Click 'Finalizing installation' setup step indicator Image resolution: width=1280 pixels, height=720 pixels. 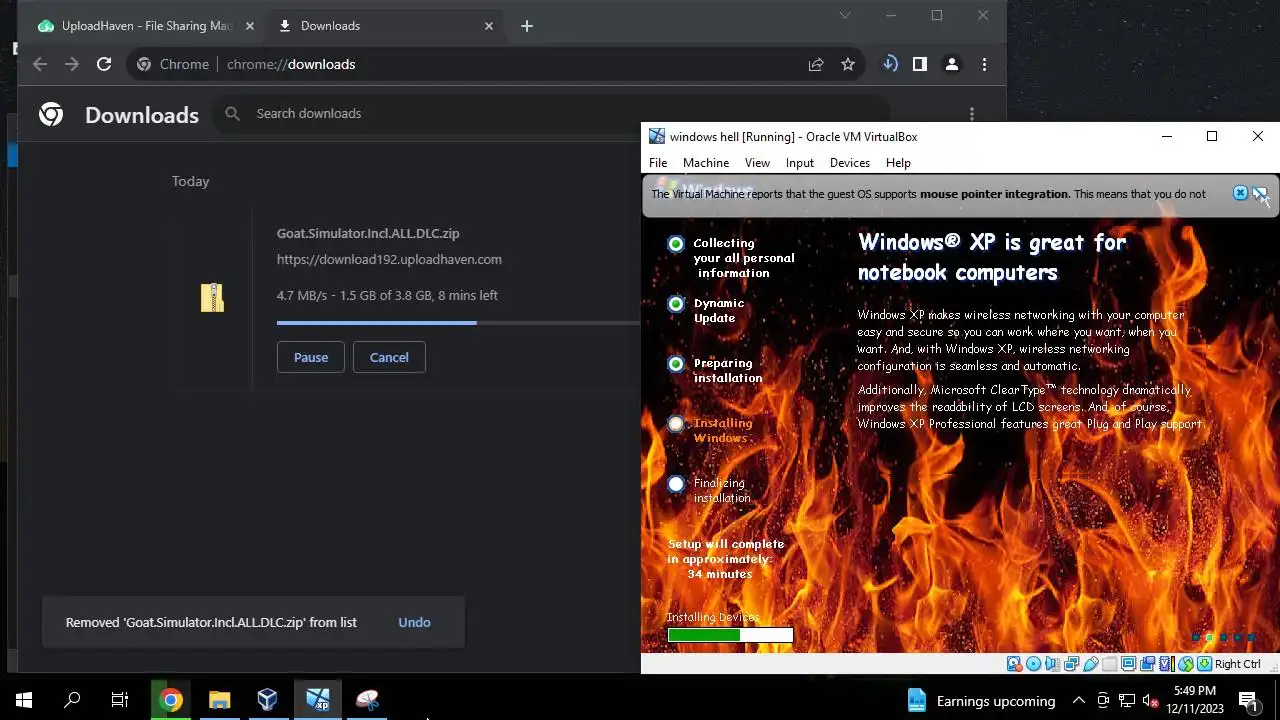click(x=676, y=484)
